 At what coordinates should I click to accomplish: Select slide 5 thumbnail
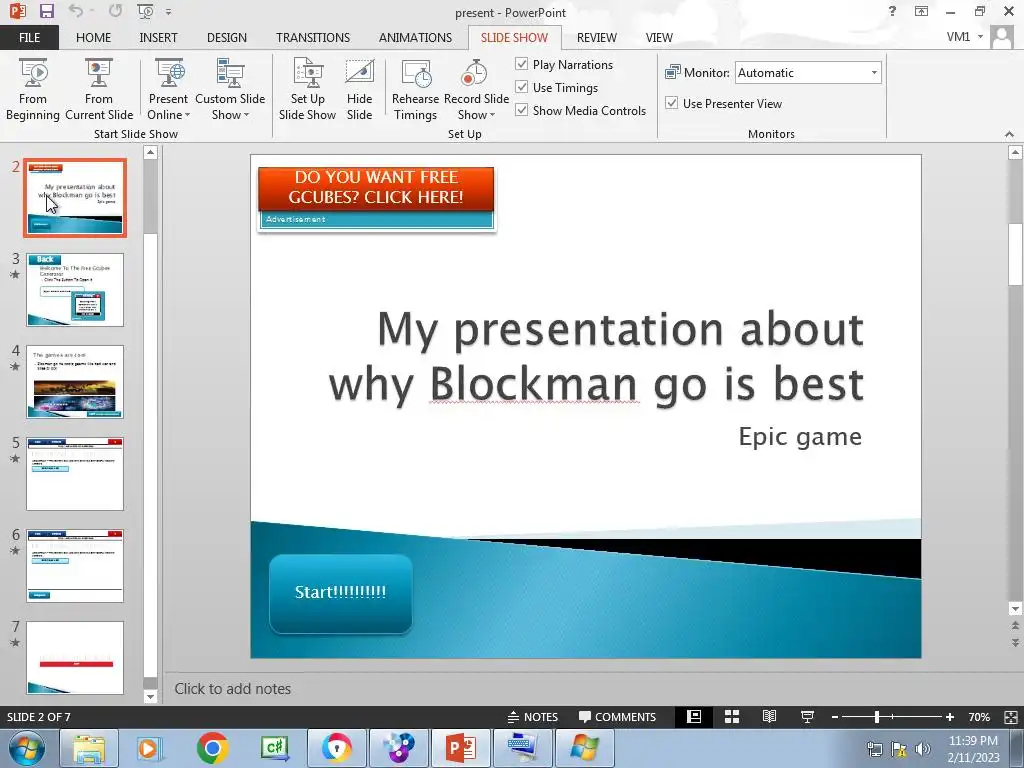tap(75, 474)
